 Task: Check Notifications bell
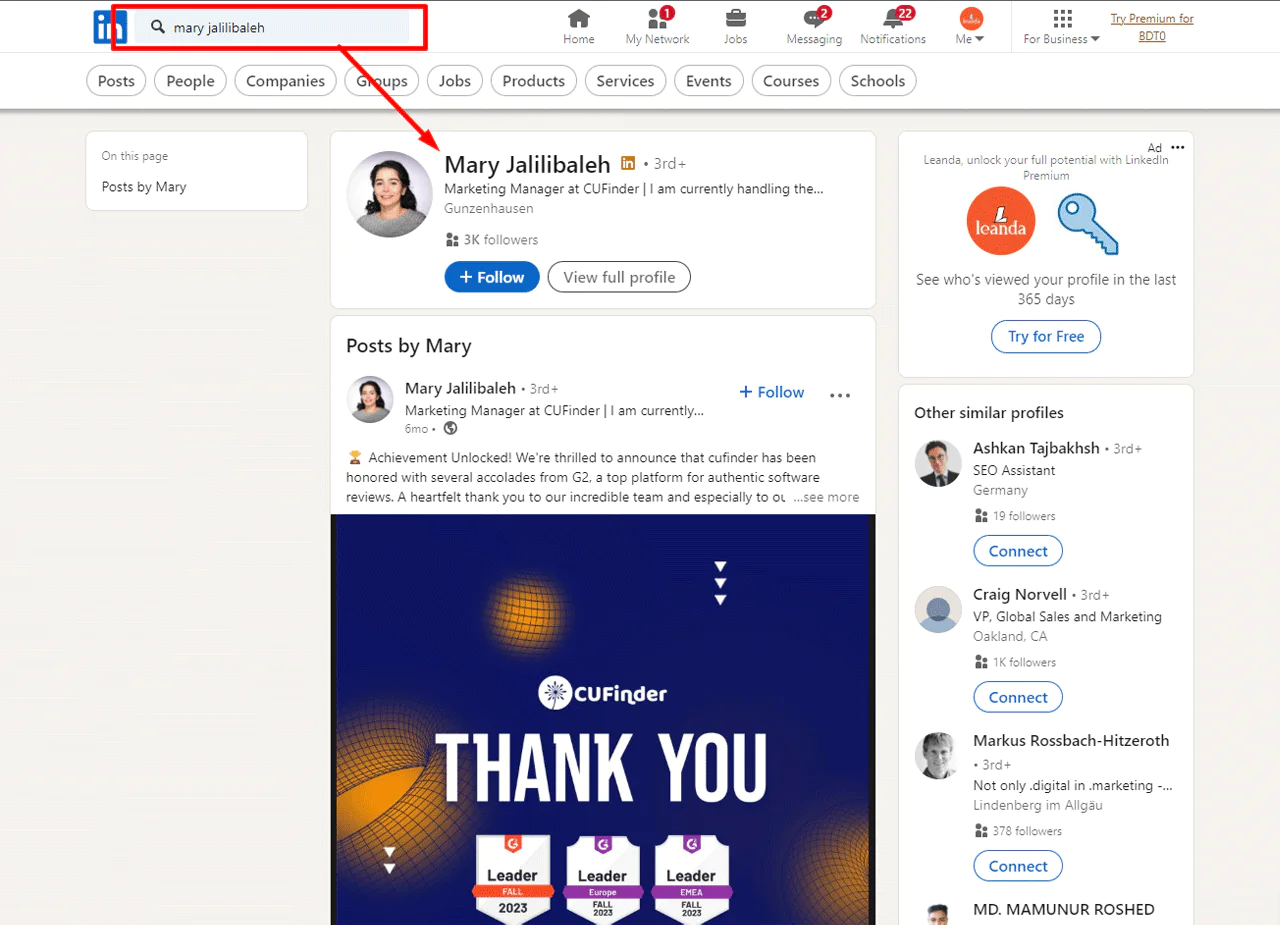tap(891, 20)
